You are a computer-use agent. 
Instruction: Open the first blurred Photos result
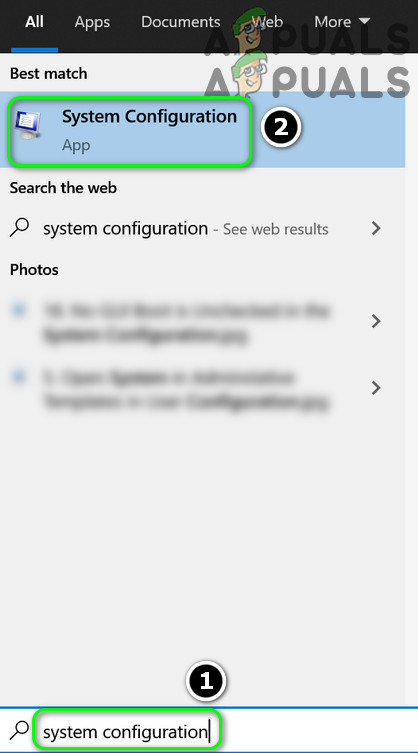[x=202, y=321]
